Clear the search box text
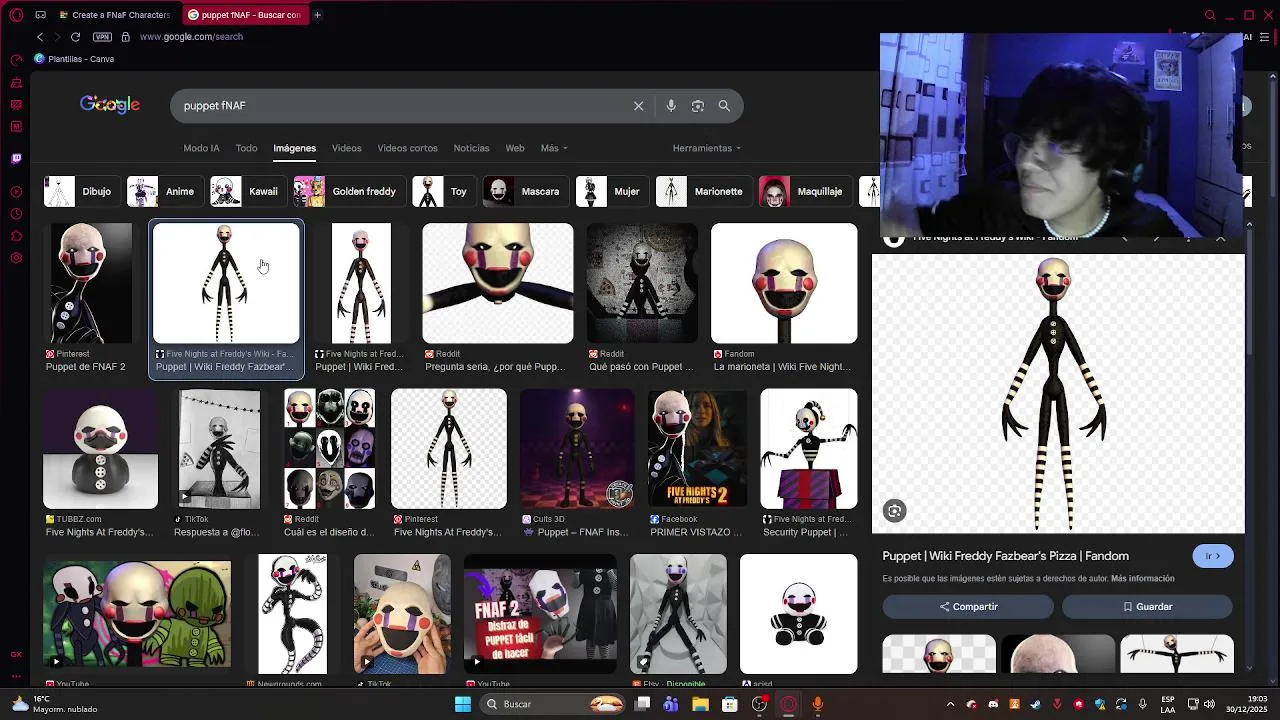Viewport: 1280px width, 720px height. [x=638, y=106]
